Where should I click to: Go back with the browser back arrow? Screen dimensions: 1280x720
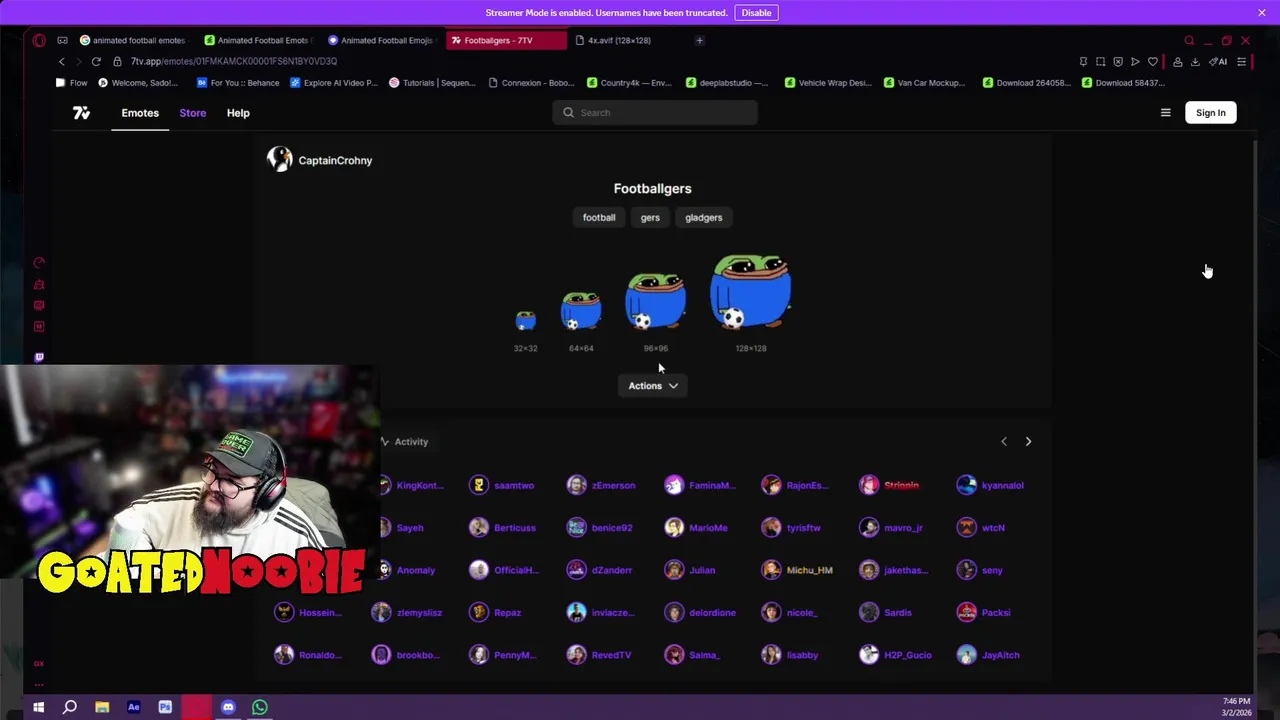[62, 61]
